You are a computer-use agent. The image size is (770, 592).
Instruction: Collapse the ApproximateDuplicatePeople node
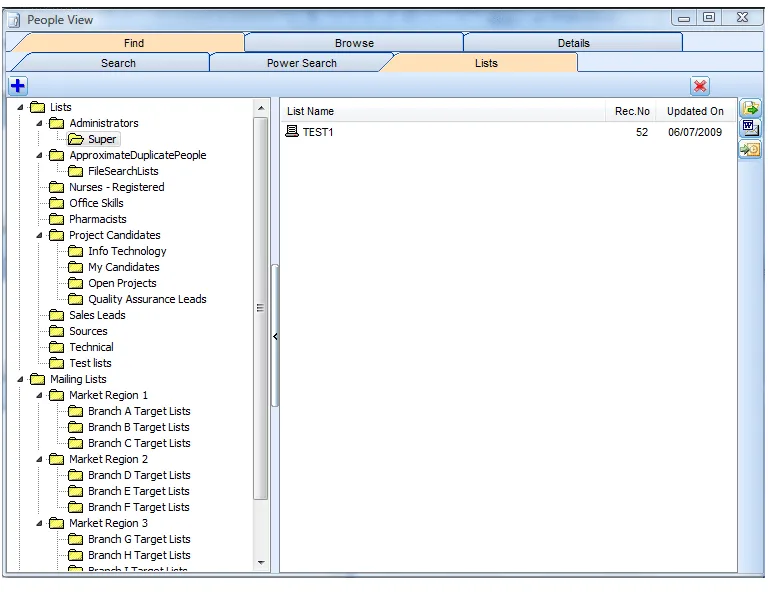(39, 155)
